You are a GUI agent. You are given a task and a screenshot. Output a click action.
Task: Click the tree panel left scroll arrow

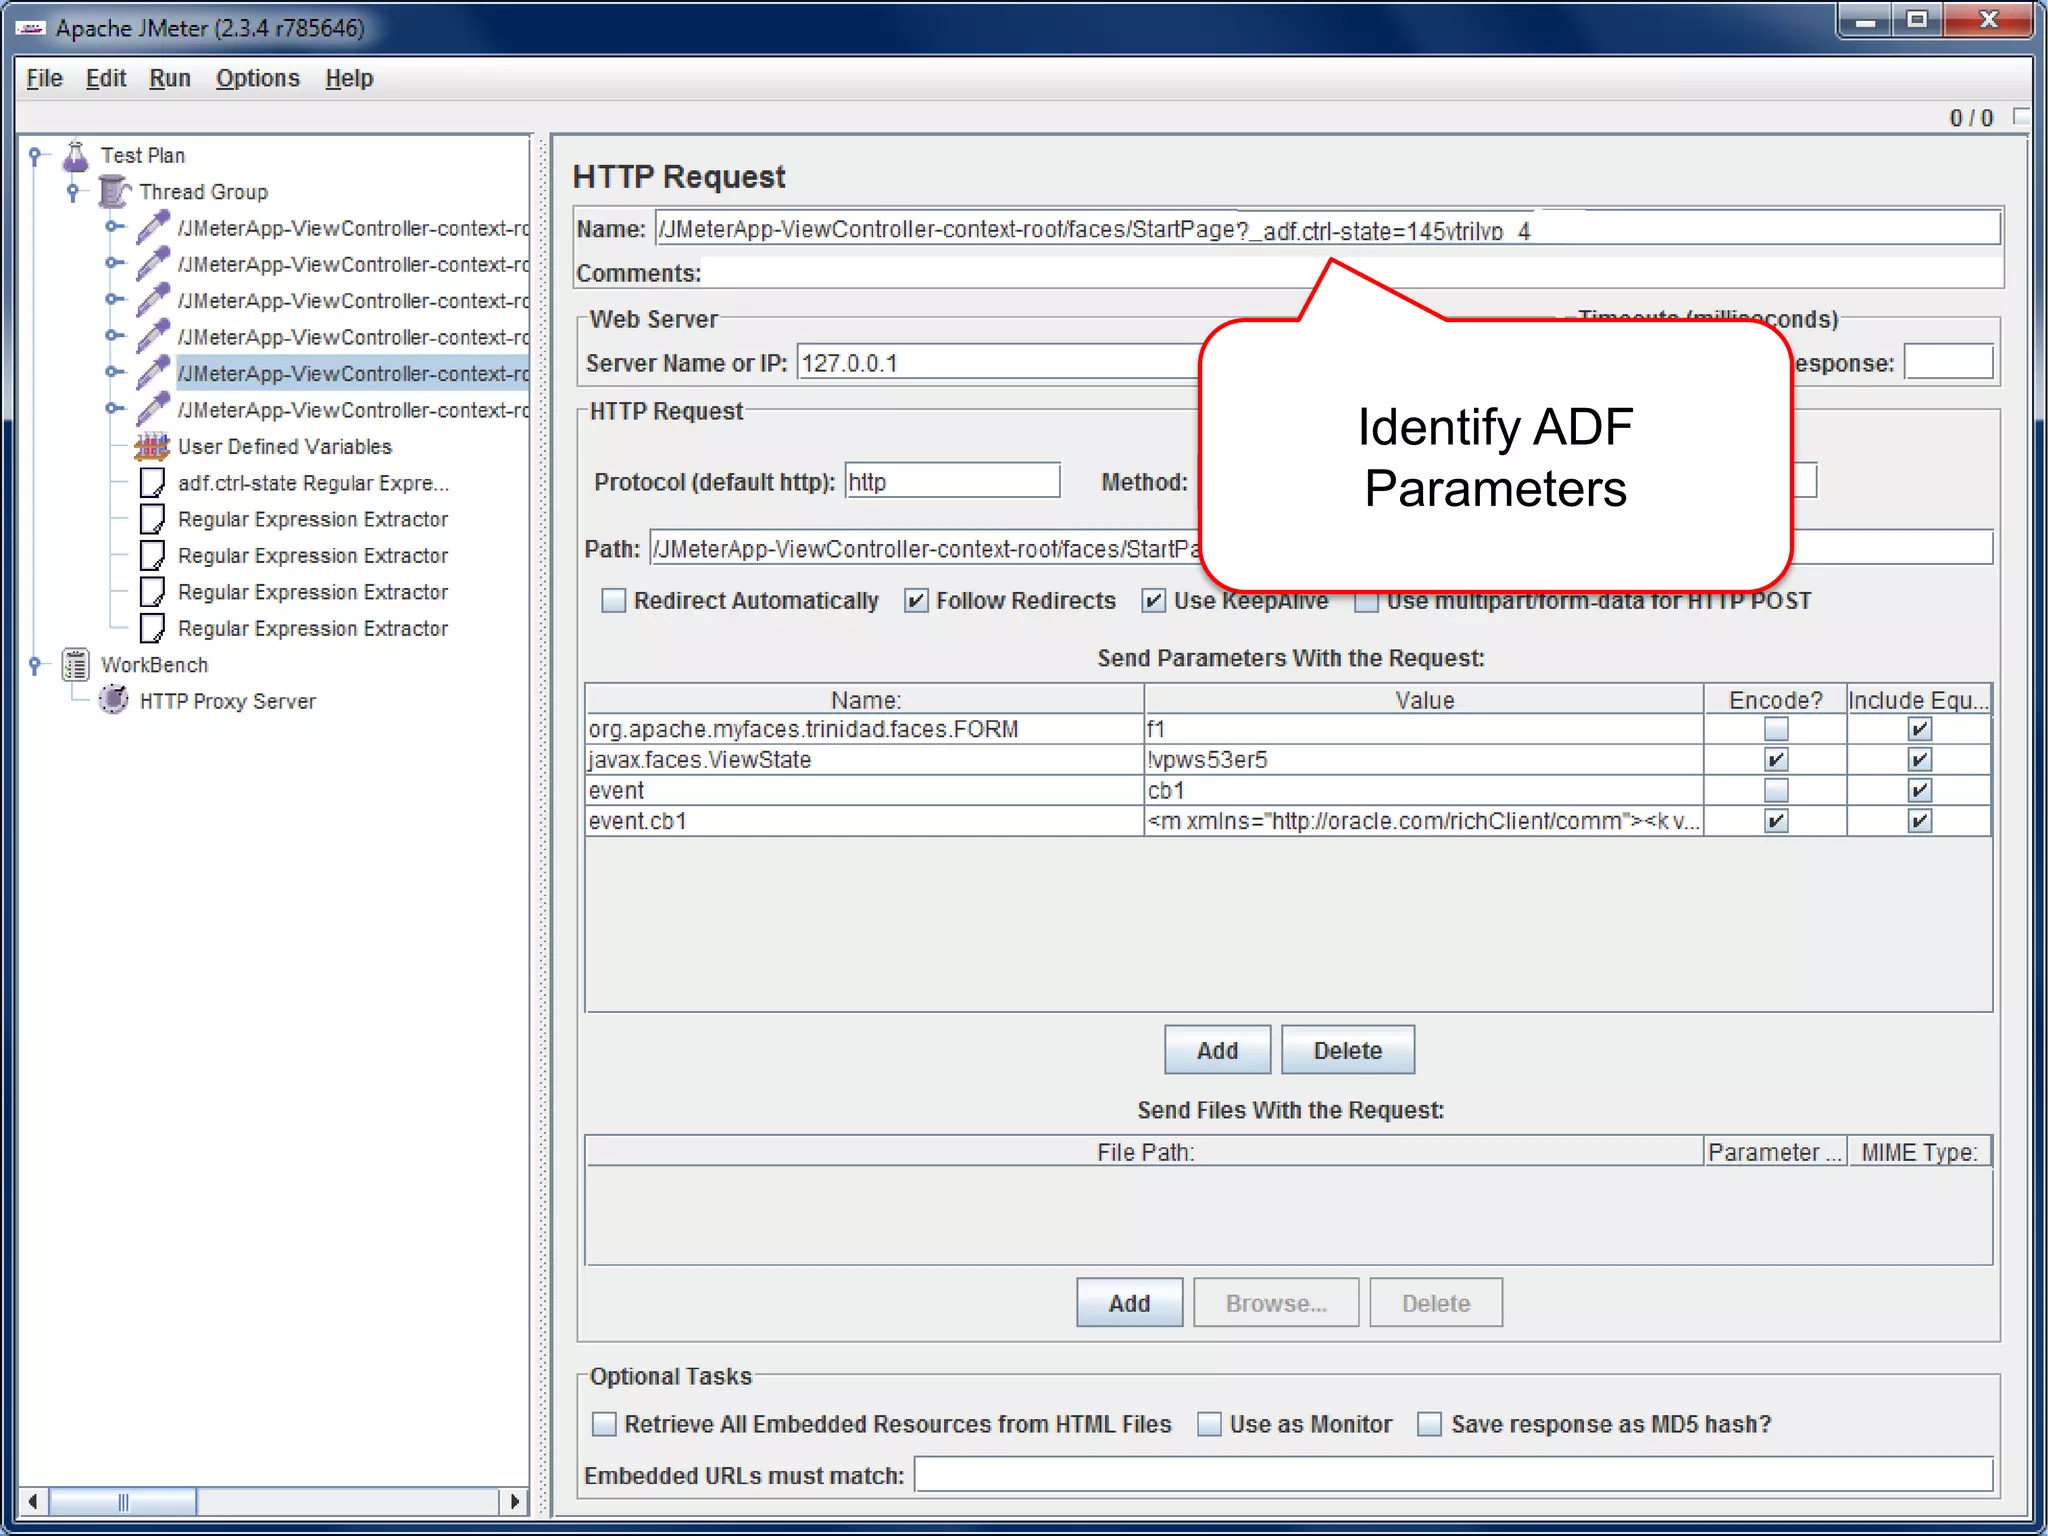pyautogui.click(x=33, y=1502)
